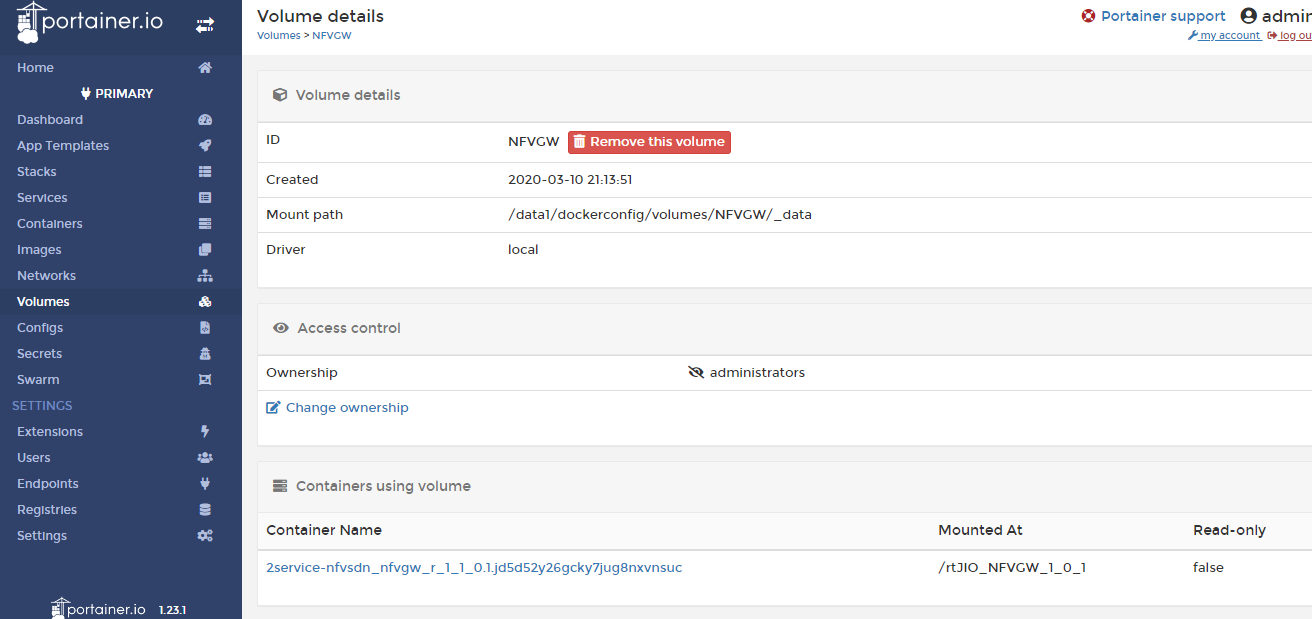Click Remove this volume

[649, 141]
